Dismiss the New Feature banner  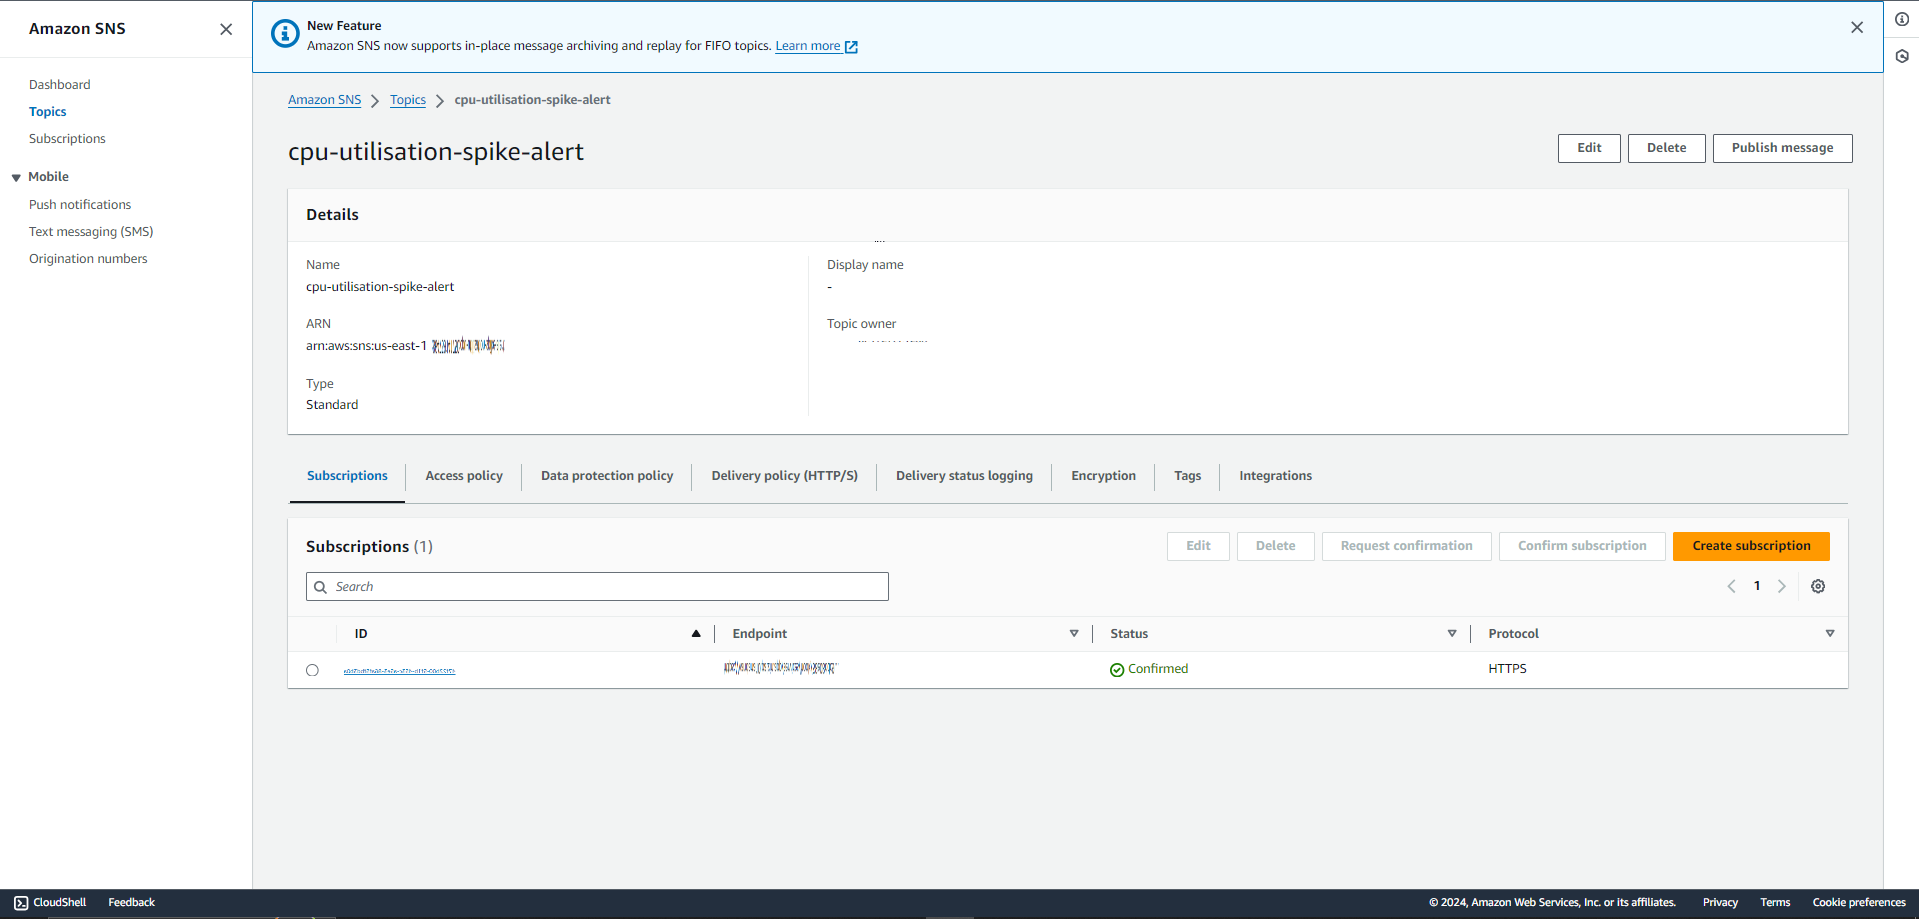click(x=1857, y=28)
